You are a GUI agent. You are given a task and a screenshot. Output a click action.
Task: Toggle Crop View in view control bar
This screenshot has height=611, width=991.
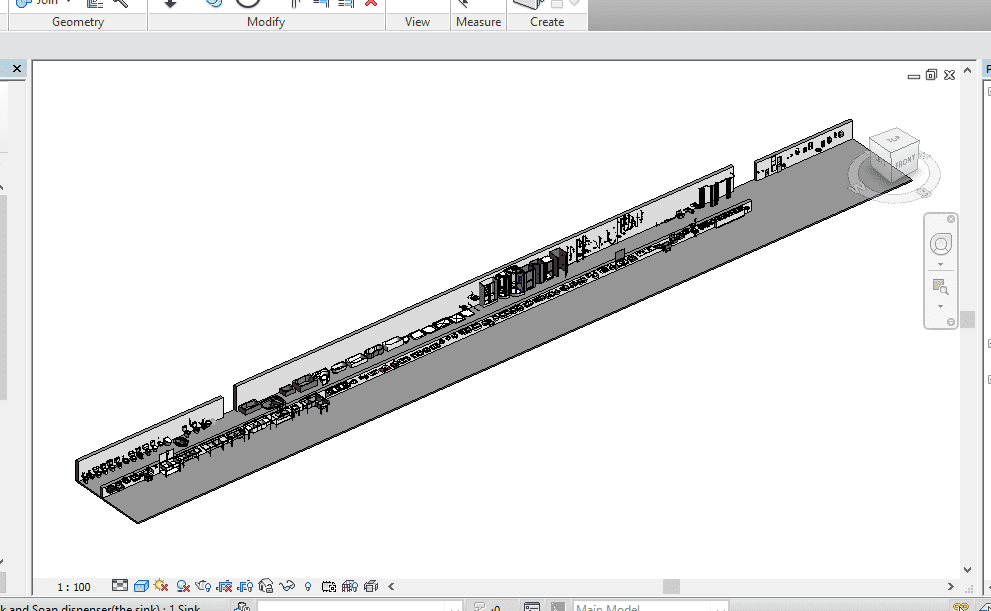(x=225, y=586)
